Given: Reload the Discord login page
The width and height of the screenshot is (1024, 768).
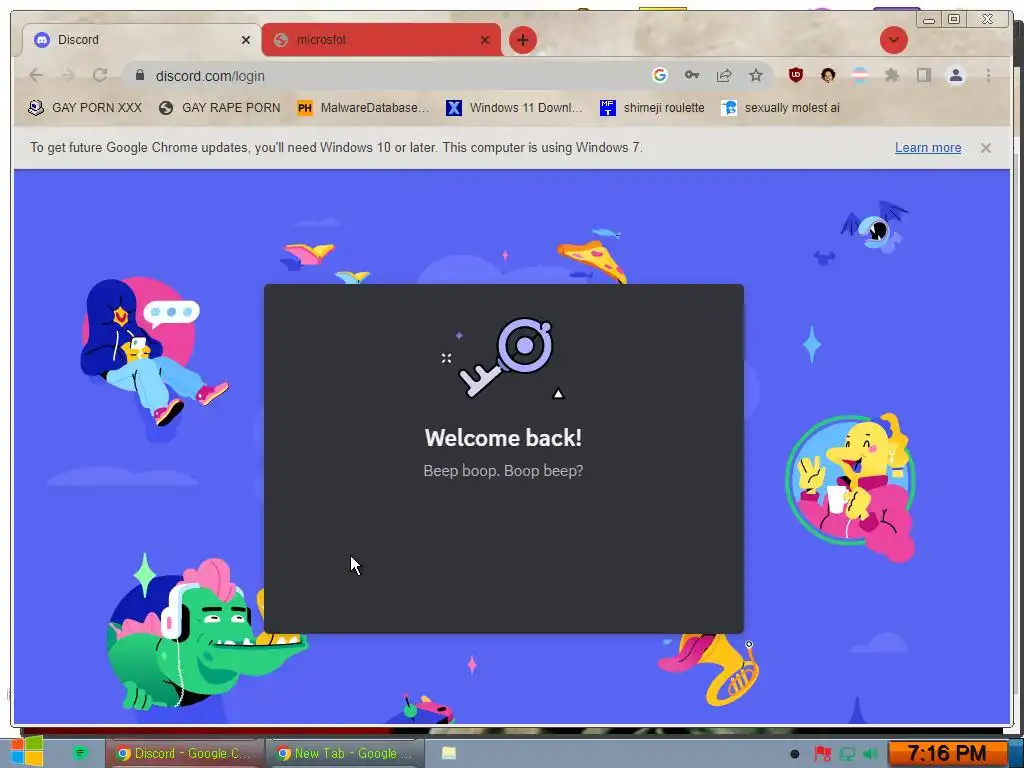Looking at the screenshot, I should (x=100, y=76).
